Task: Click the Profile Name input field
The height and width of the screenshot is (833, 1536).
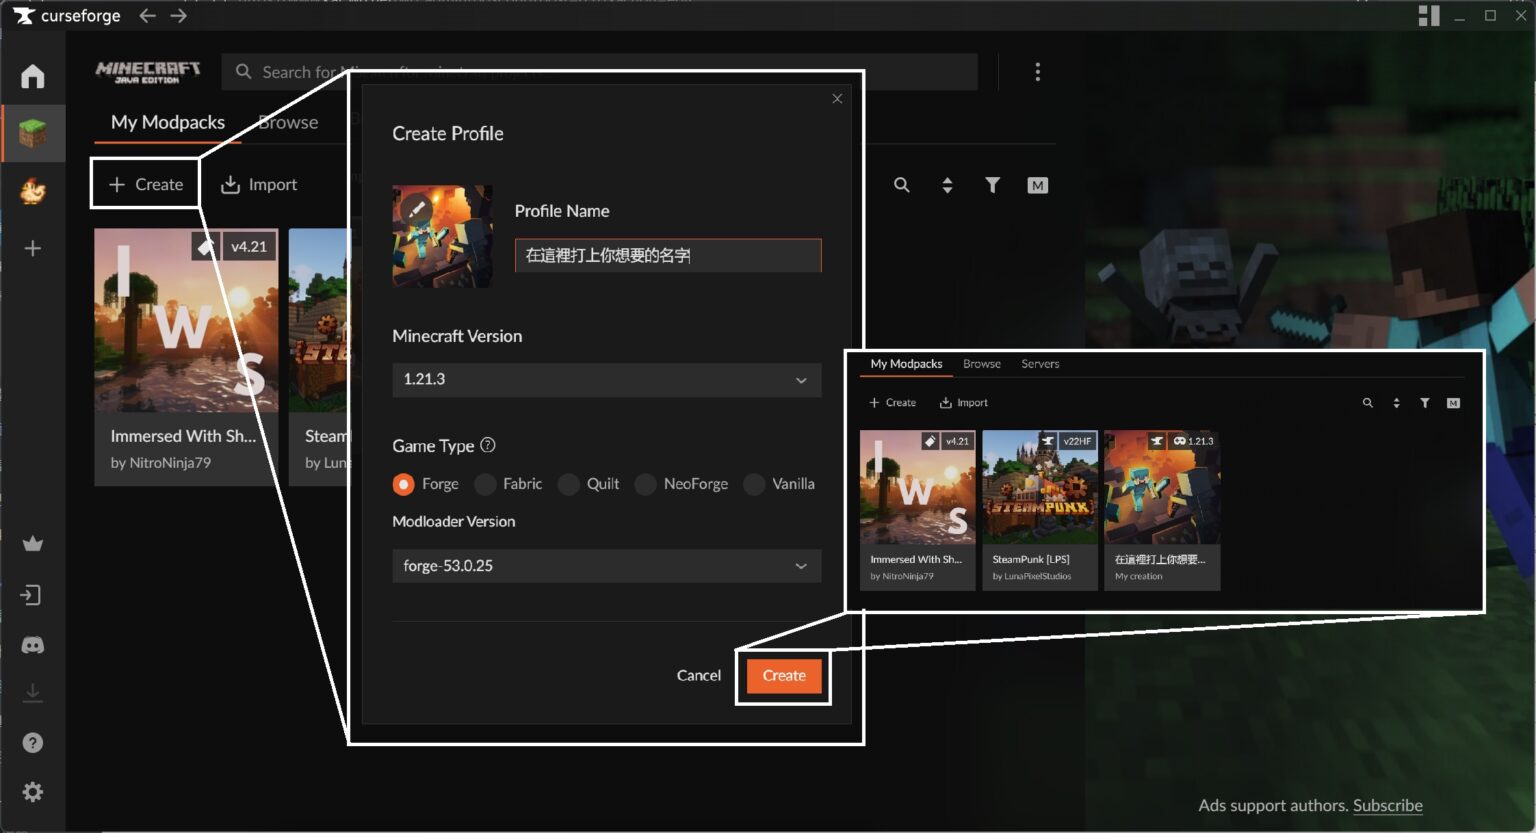Action: click(x=667, y=255)
